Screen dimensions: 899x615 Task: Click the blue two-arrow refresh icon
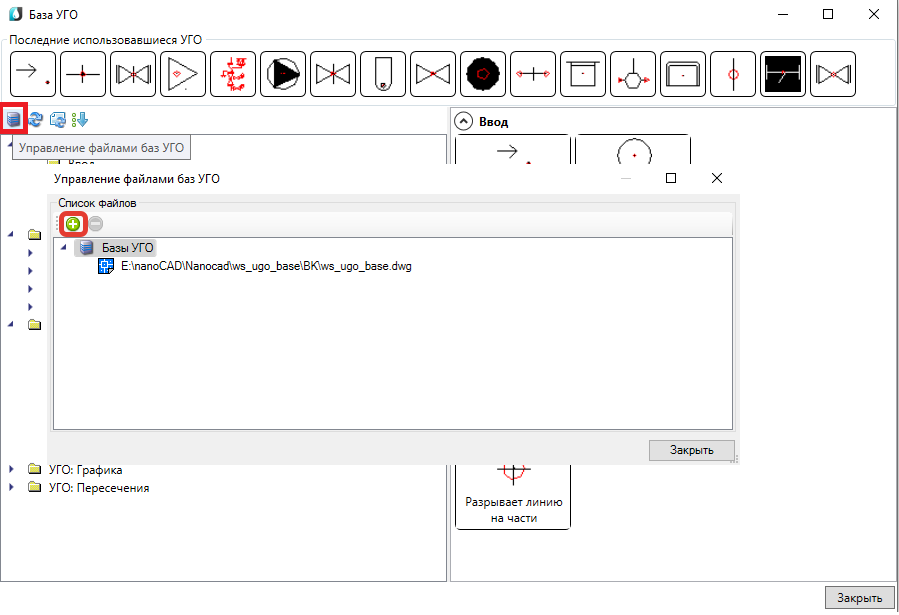pyautogui.click(x=36, y=119)
